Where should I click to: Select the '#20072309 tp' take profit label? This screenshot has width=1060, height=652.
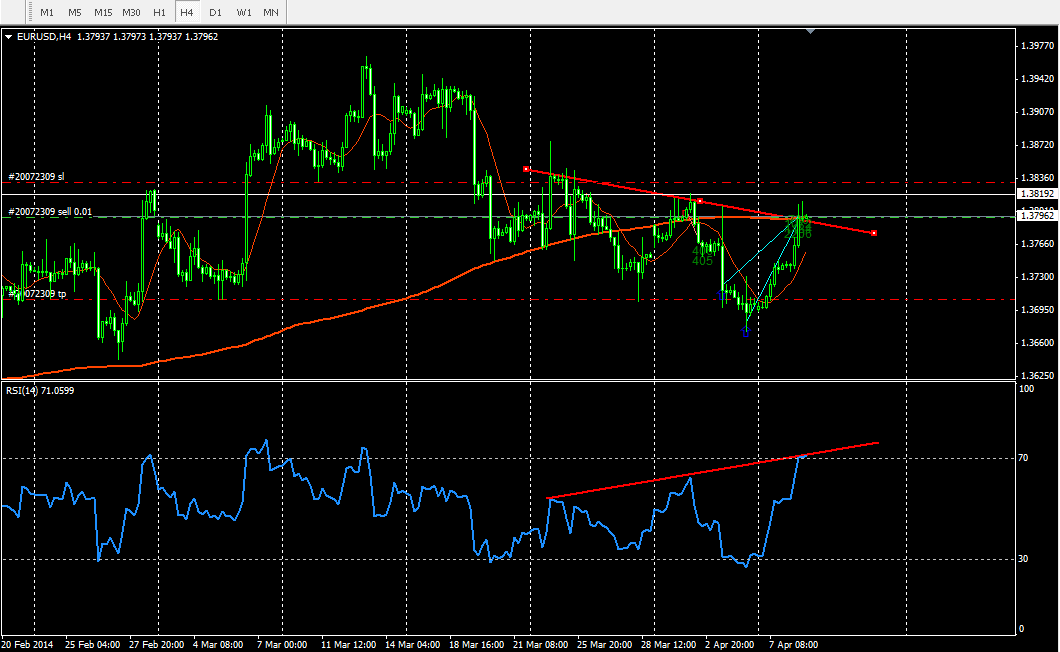pos(37,294)
